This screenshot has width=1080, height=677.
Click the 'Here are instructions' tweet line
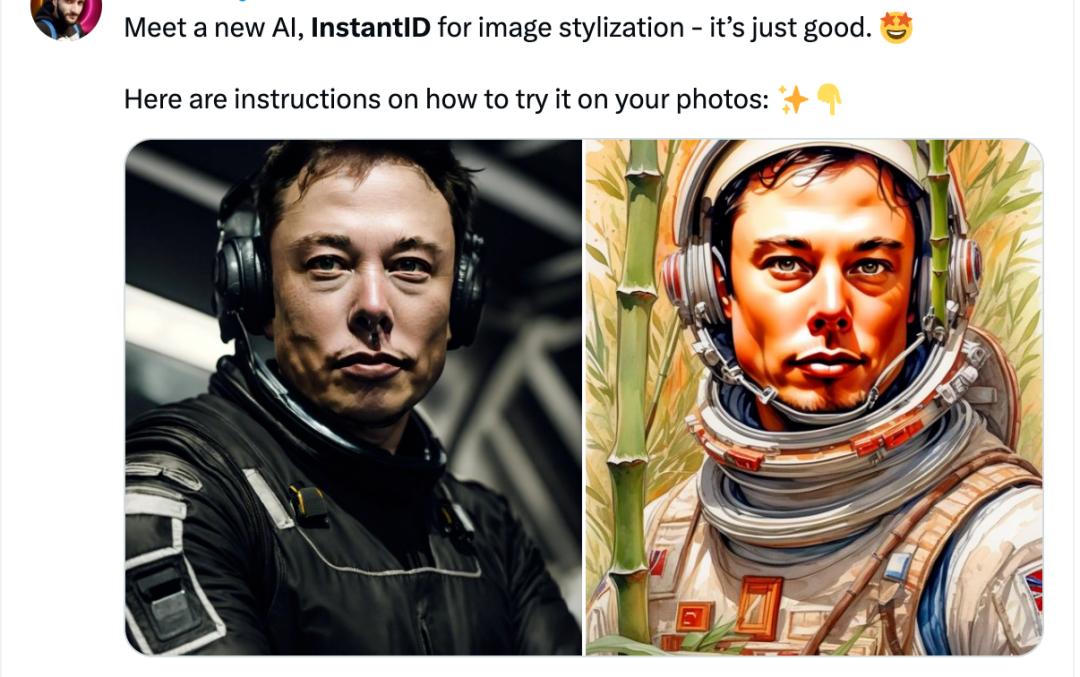point(446,100)
